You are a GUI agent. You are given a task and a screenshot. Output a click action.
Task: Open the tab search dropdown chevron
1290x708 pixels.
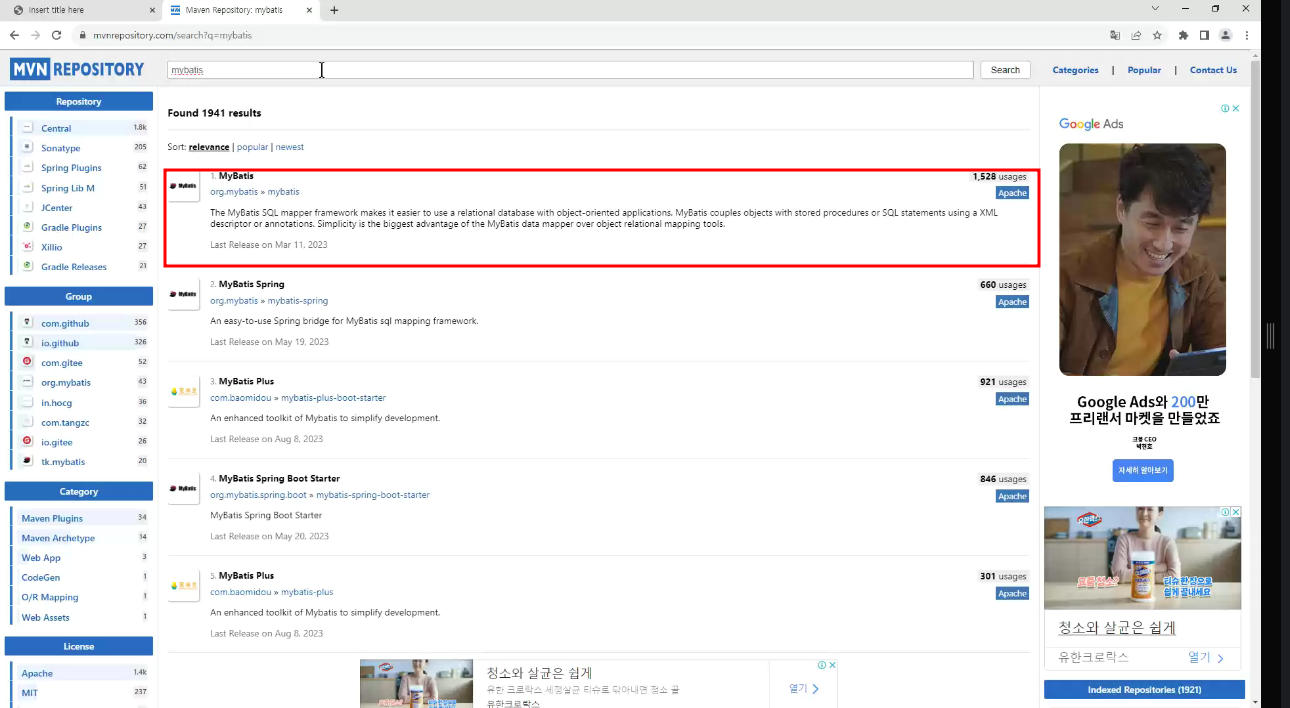coord(1155,9)
